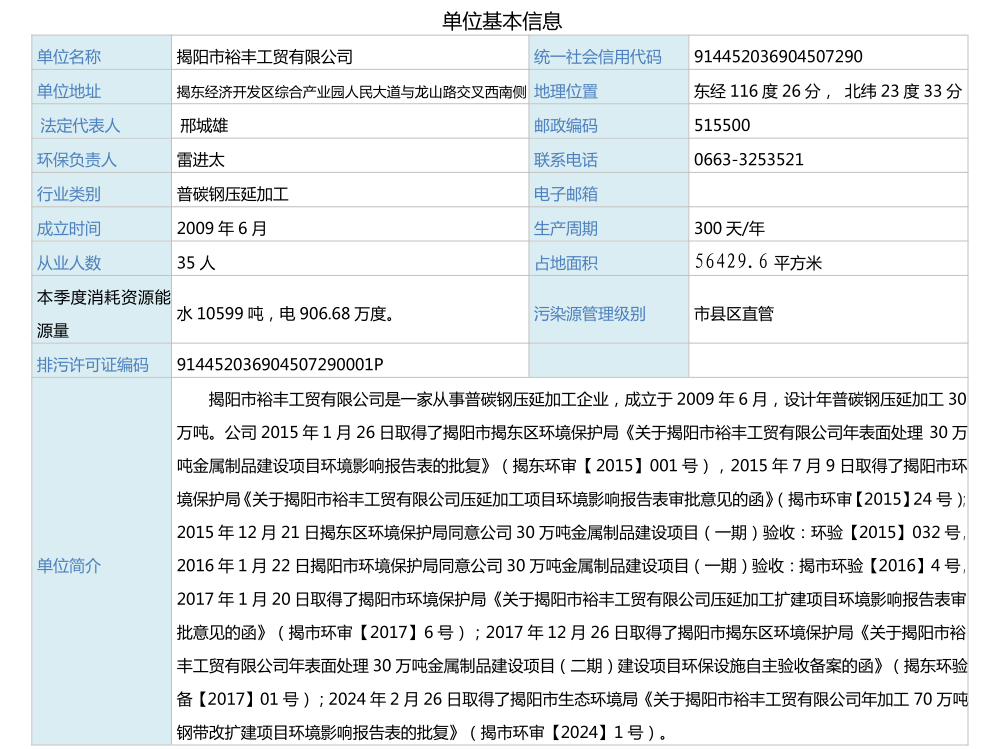Select the 占地面积 label
Screen dimensions: 1000x749
[x=566, y=263]
